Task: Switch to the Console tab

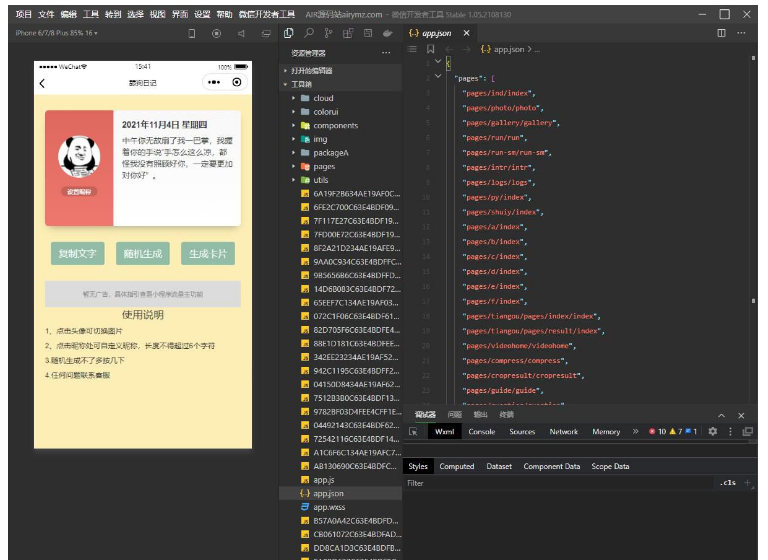Action: pos(481,432)
